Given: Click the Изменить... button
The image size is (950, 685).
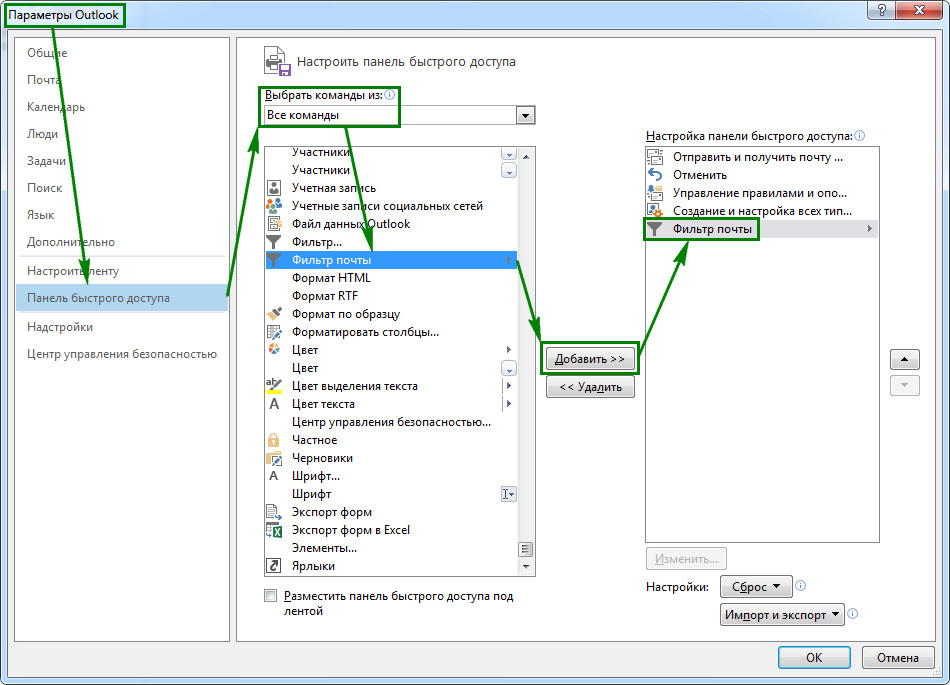Looking at the screenshot, I should [686, 559].
